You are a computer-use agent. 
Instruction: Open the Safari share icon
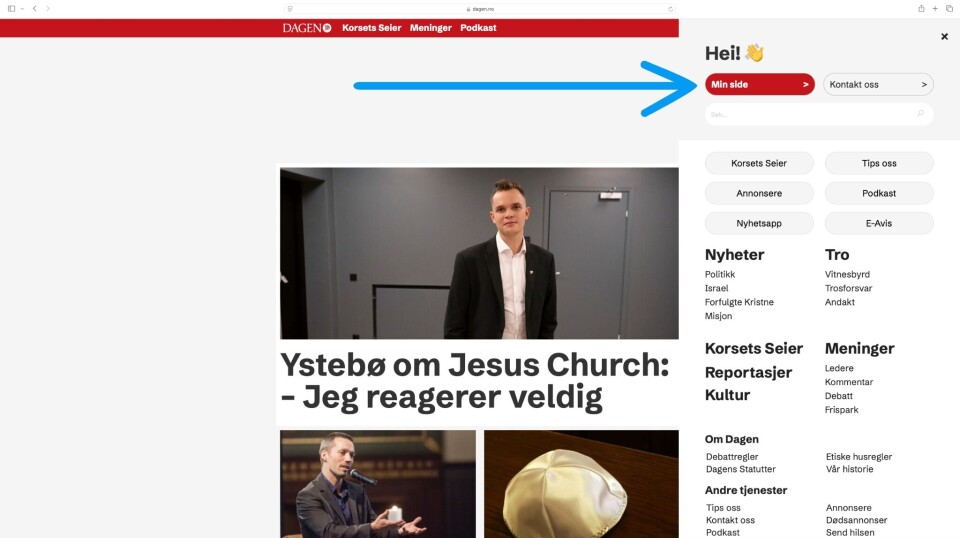tap(921, 9)
